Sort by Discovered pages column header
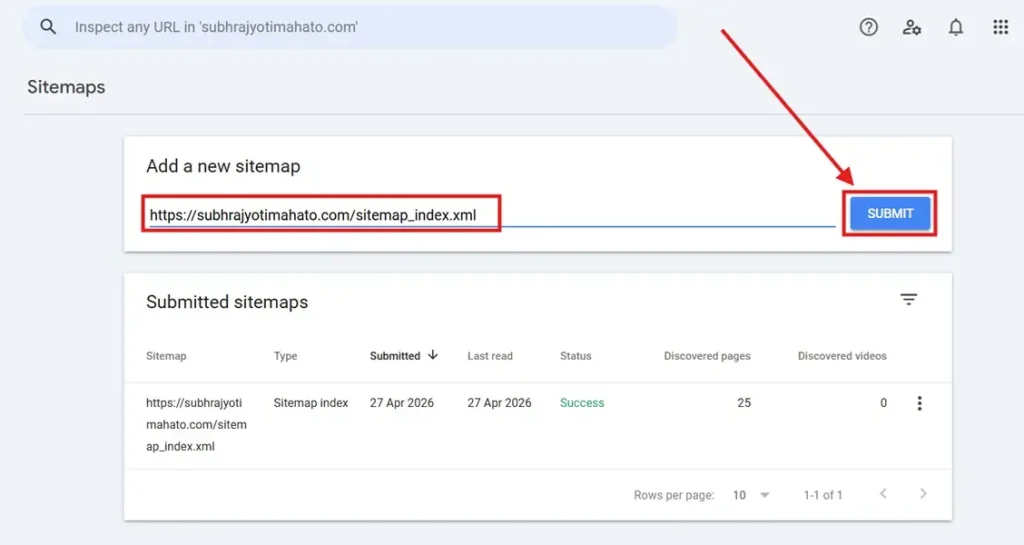The height and width of the screenshot is (545, 1024). 707,356
